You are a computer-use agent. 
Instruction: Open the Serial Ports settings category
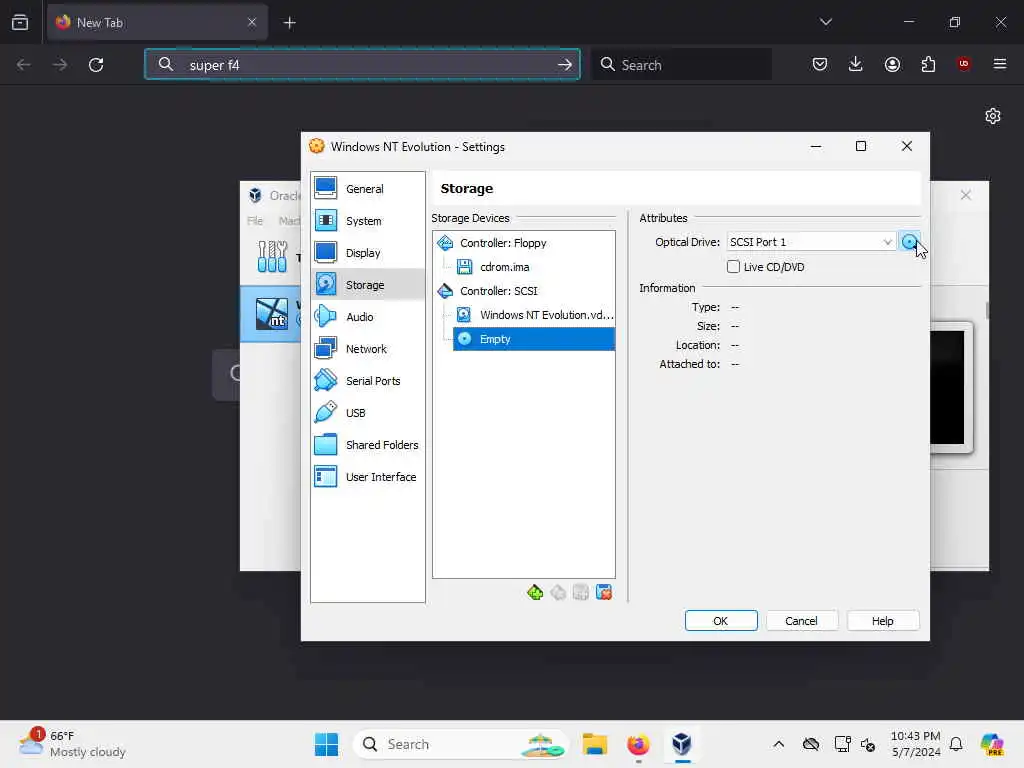tap(368, 381)
